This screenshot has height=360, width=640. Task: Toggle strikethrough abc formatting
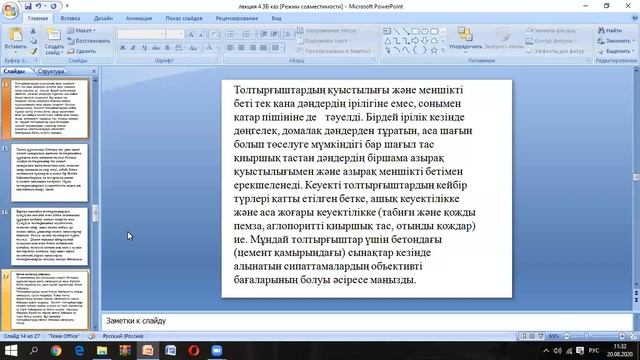[156, 48]
